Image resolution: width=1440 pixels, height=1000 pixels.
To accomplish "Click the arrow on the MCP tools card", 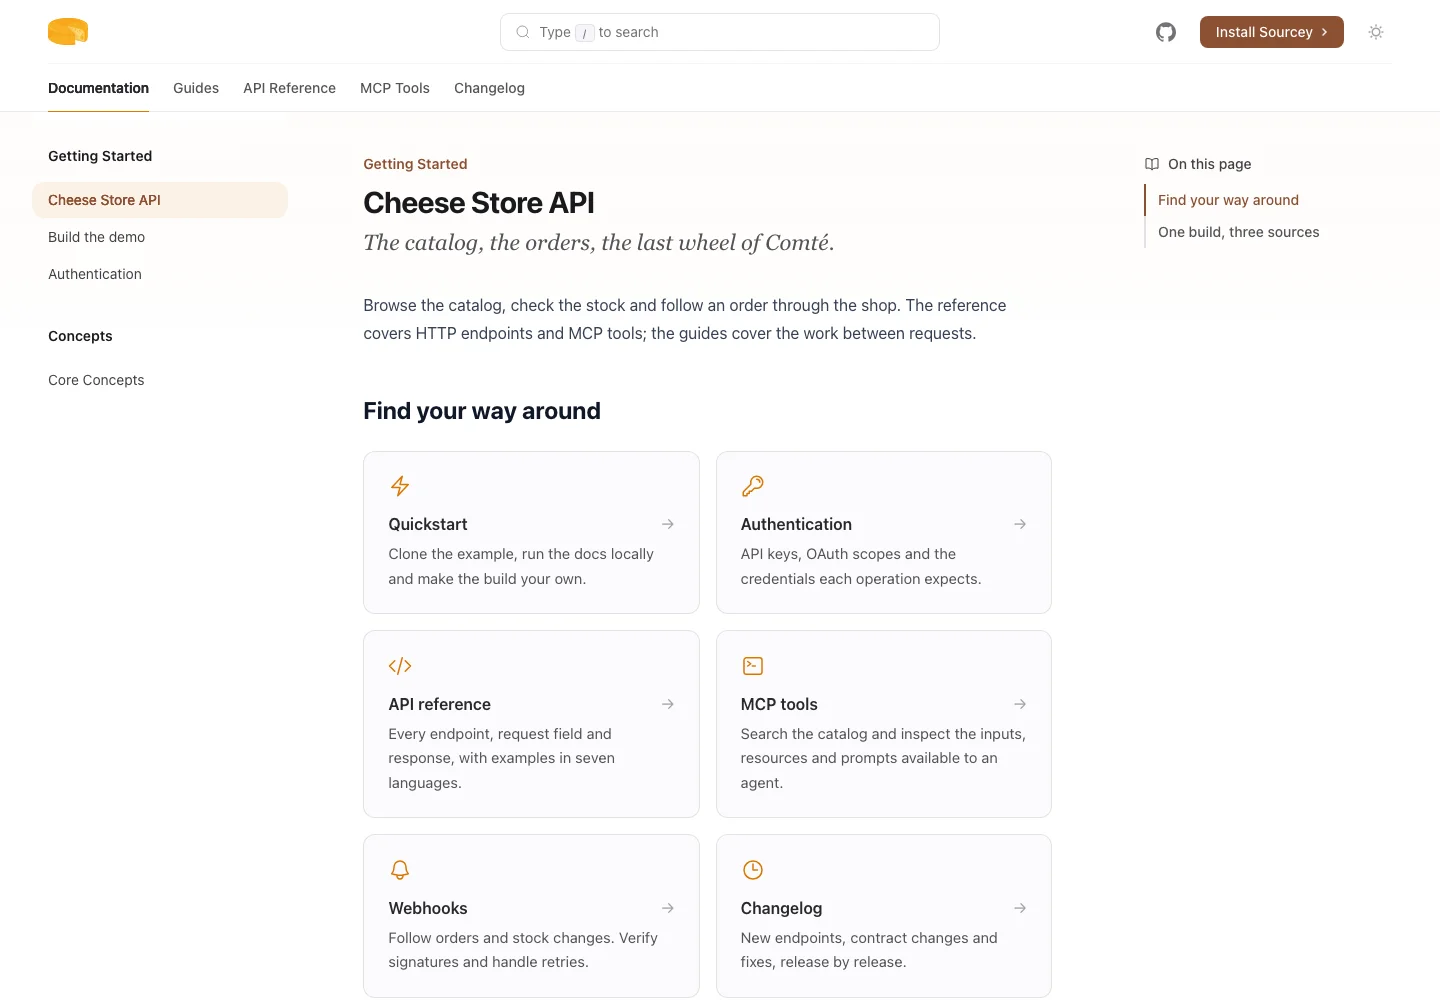I will 1020,704.
